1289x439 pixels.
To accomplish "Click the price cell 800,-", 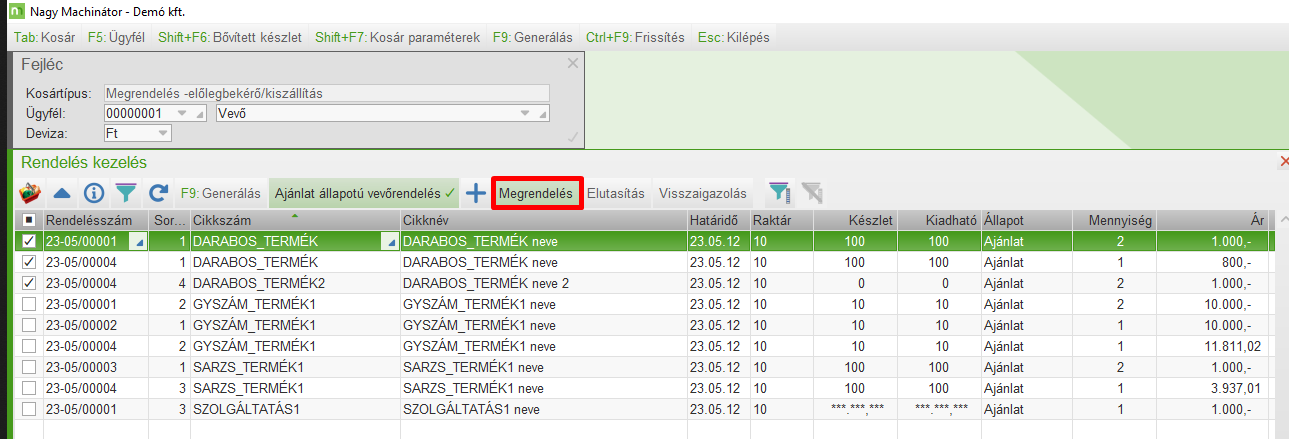I will pyautogui.click(x=1211, y=262).
